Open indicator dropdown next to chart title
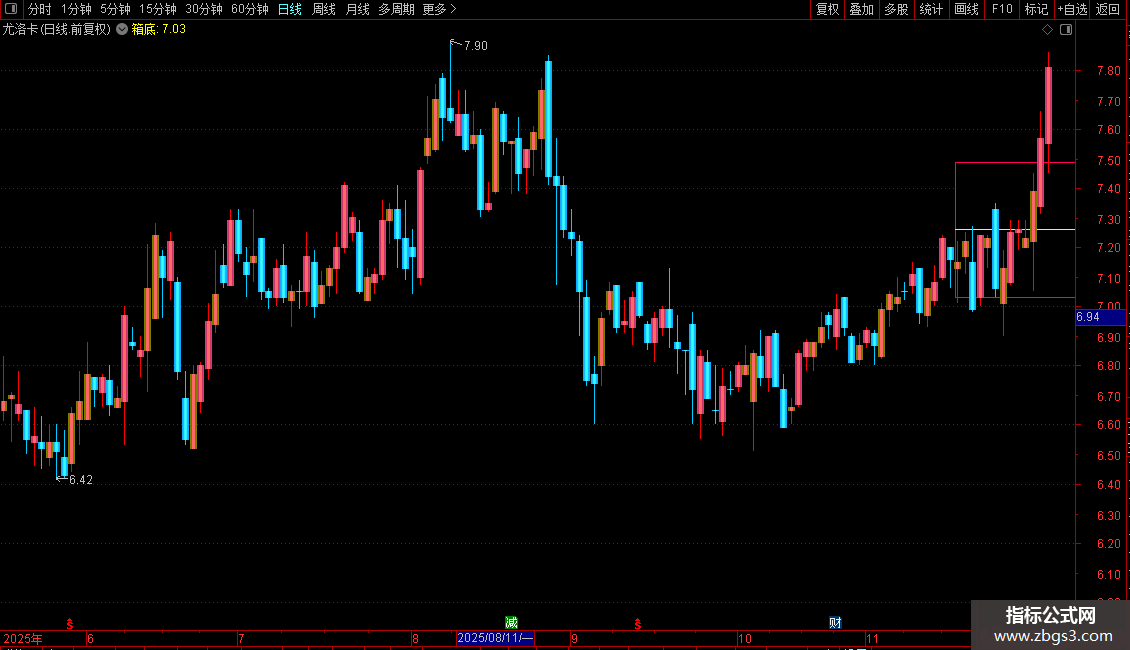Screen dimensions: 1130x650 (x=122, y=29)
